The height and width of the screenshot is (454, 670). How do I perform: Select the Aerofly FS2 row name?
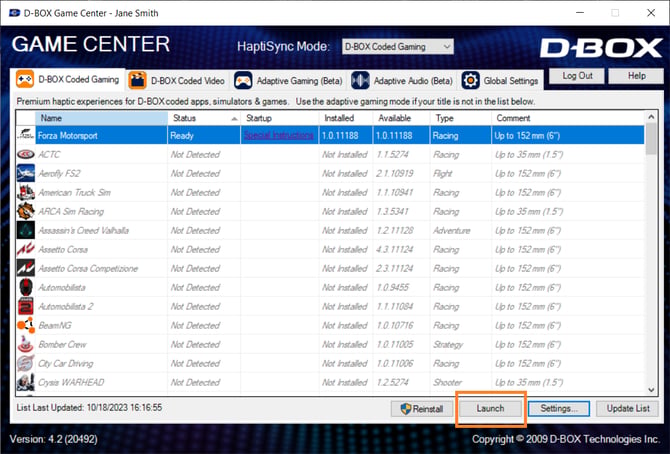pos(59,174)
